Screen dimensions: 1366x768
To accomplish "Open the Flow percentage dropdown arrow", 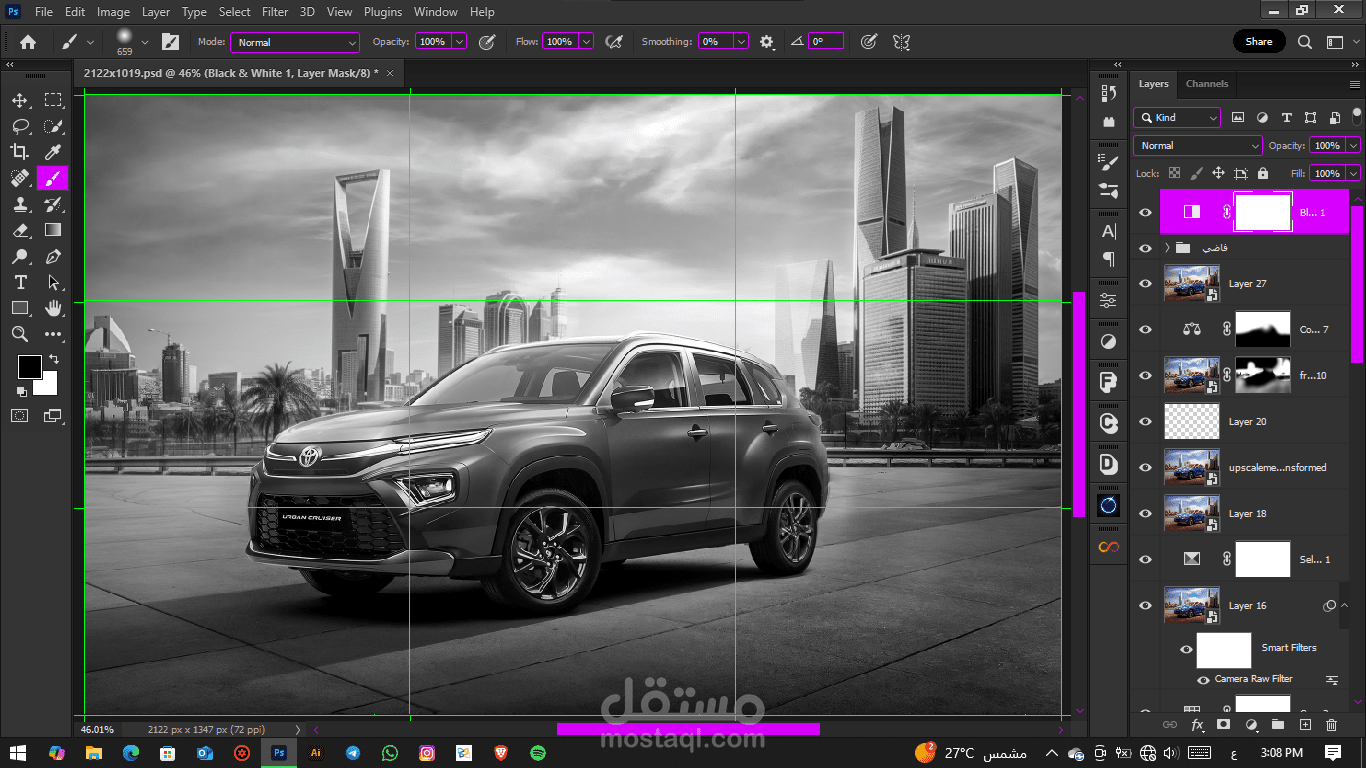I will point(586,42).
